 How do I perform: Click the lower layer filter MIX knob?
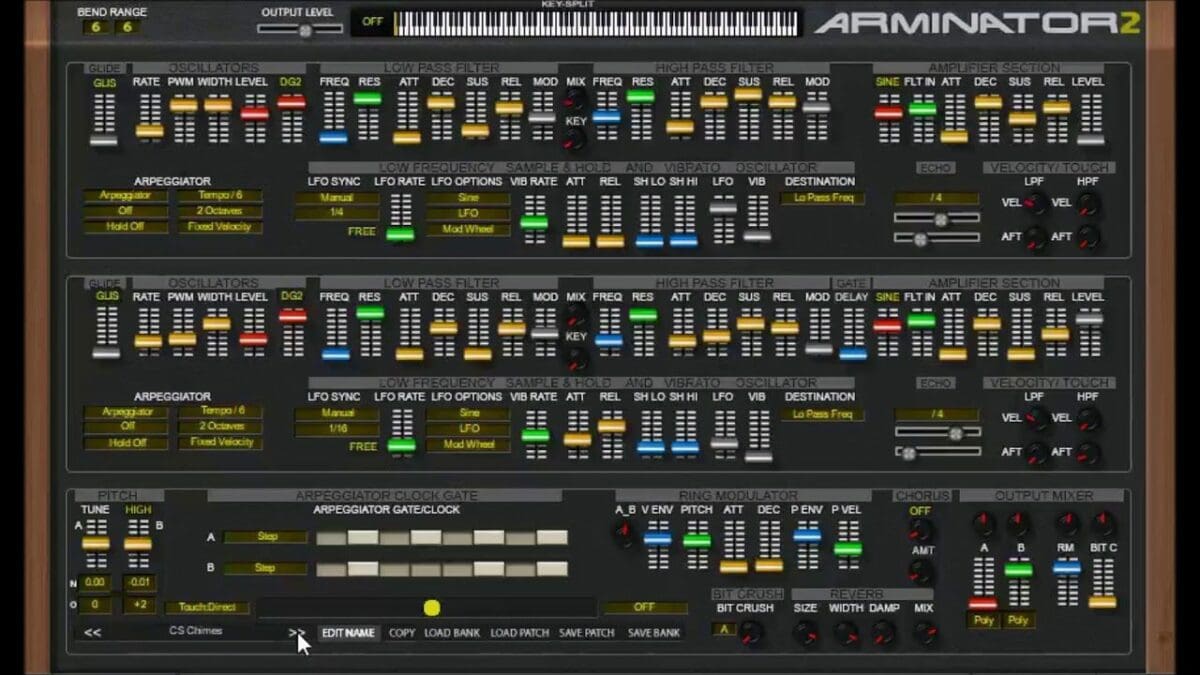pyautogui.click(x=576, y=316)
